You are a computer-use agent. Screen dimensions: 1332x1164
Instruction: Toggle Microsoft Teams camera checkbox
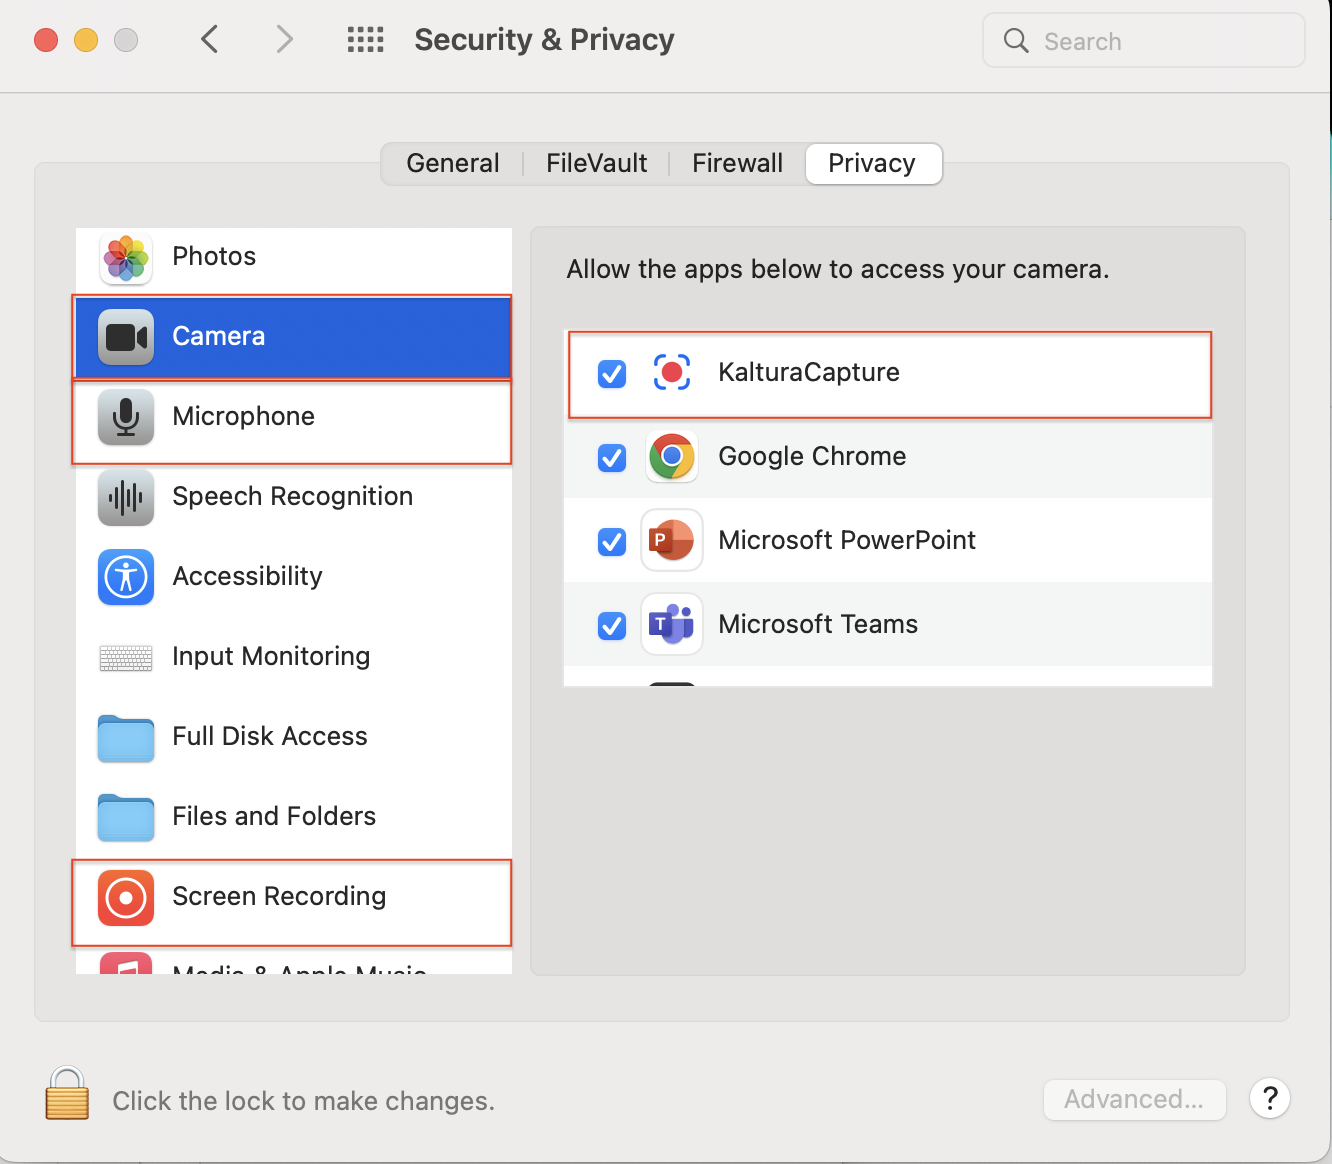pos(612,626)
